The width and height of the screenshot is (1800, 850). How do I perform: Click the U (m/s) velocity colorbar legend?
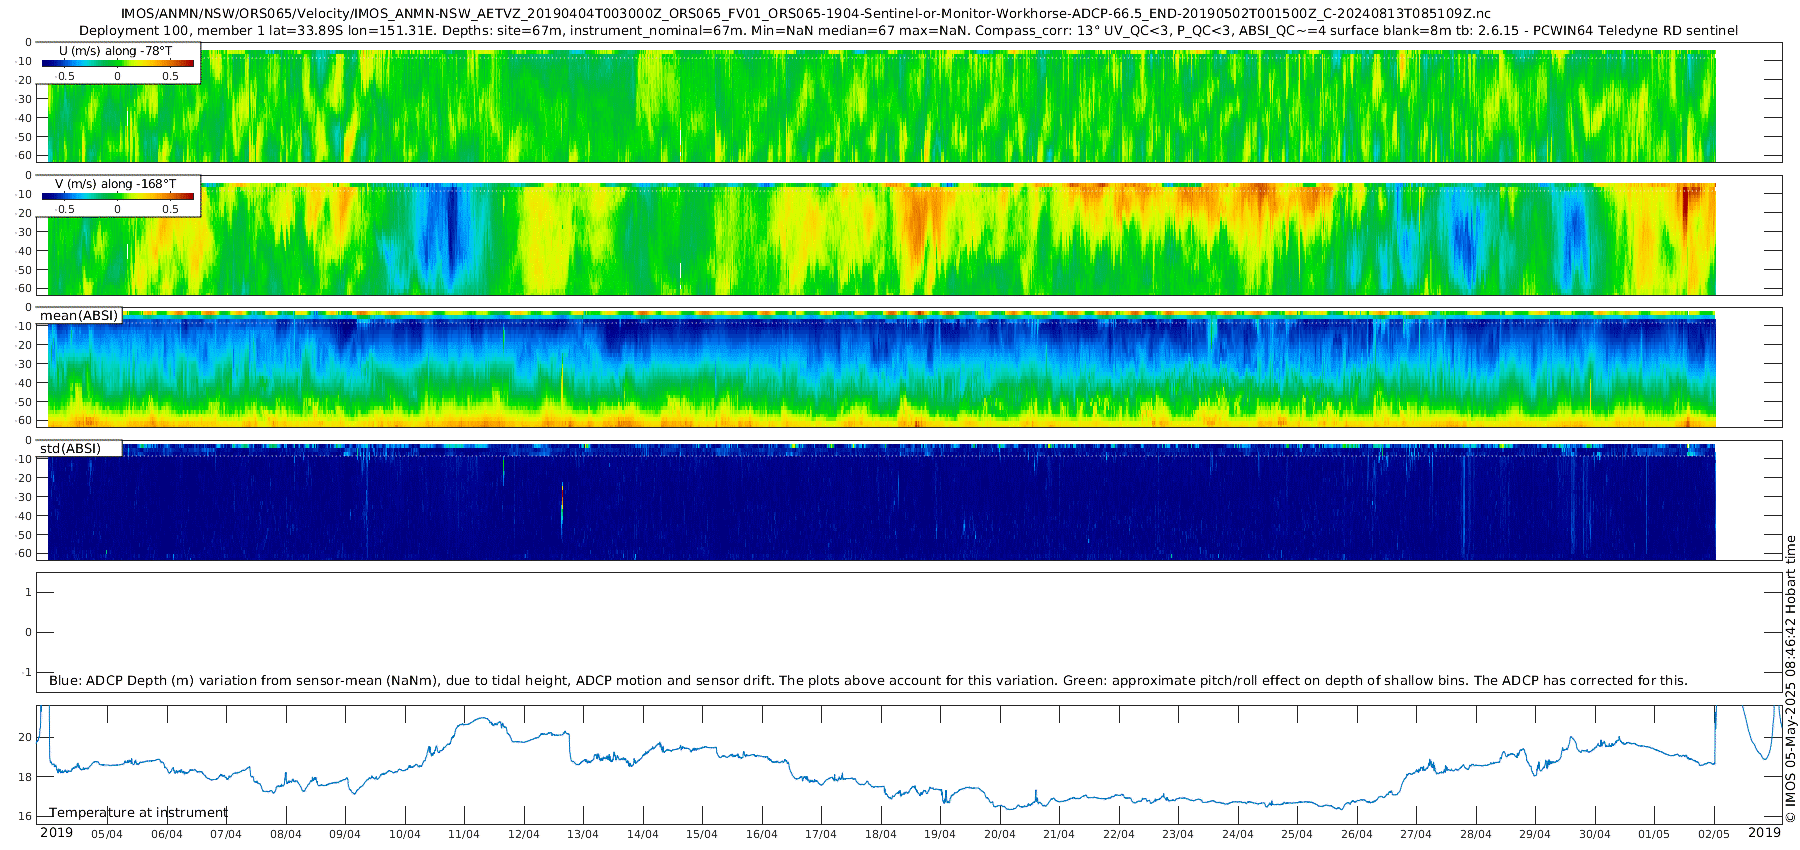click(x=118, y=63)
